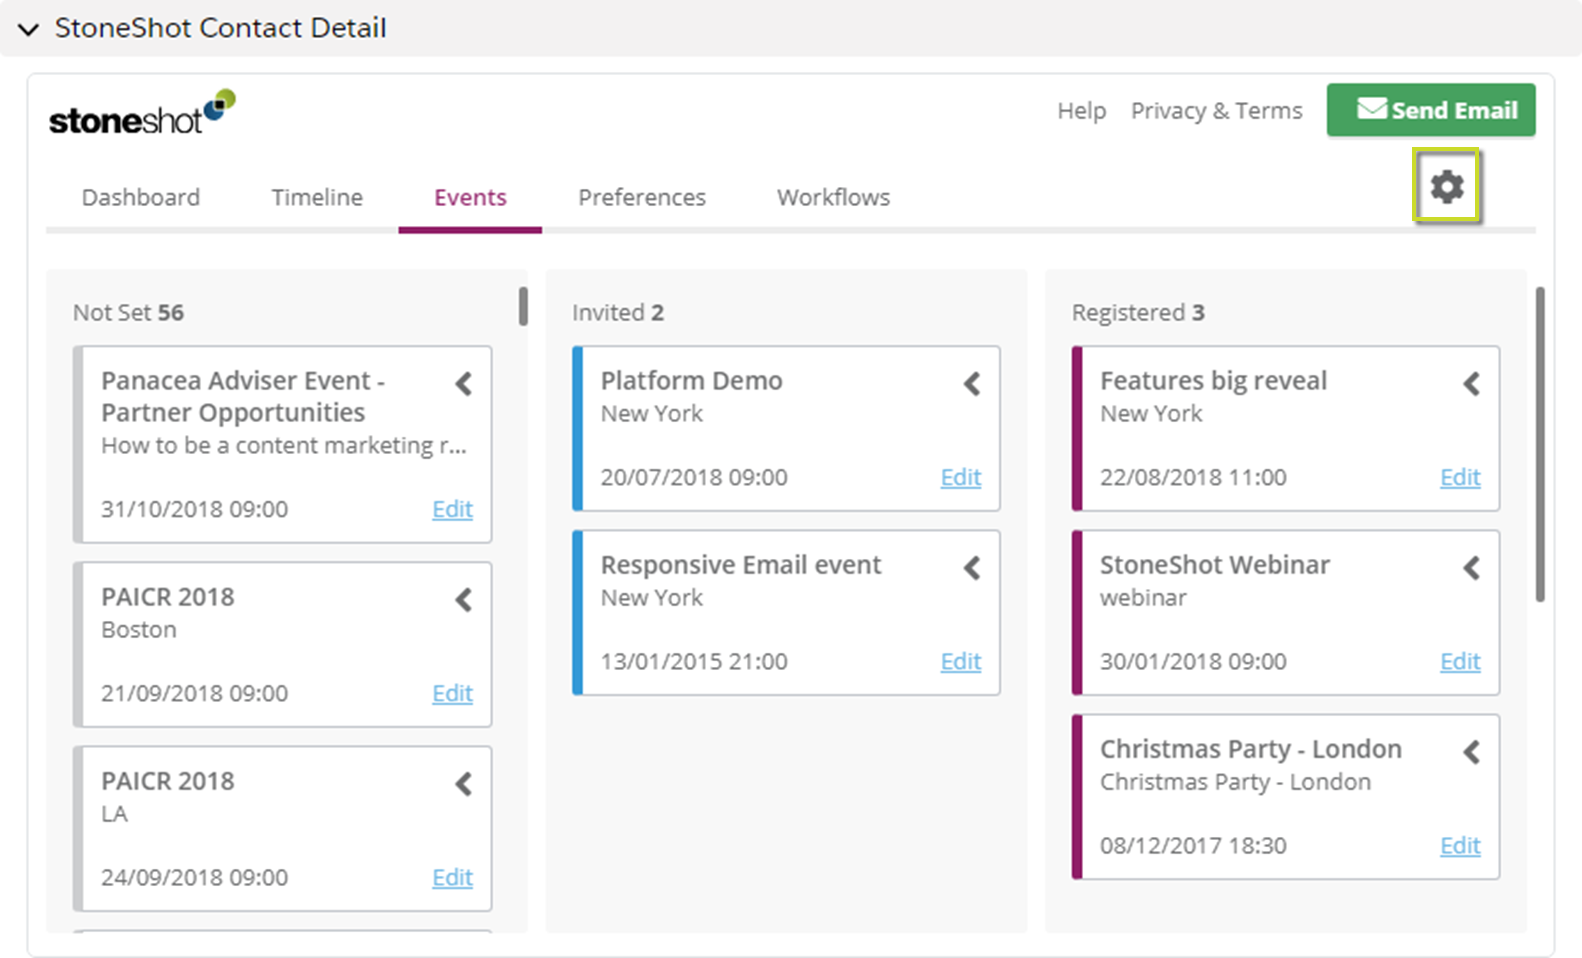Image resolution: width=1582 pixels, height=958 pixels.
Task: Select the Panacea Adviser Event title
Action: pos(243,396)
